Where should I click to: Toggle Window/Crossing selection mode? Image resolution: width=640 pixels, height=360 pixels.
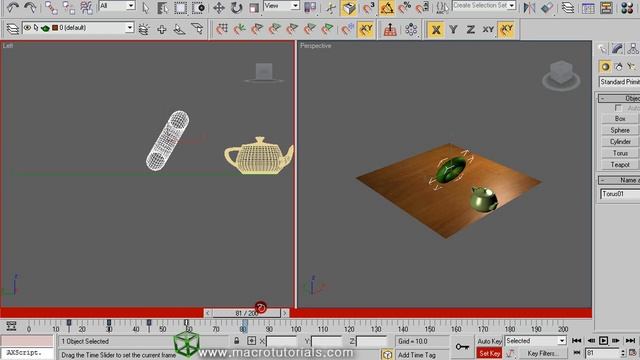click(198, 7)
